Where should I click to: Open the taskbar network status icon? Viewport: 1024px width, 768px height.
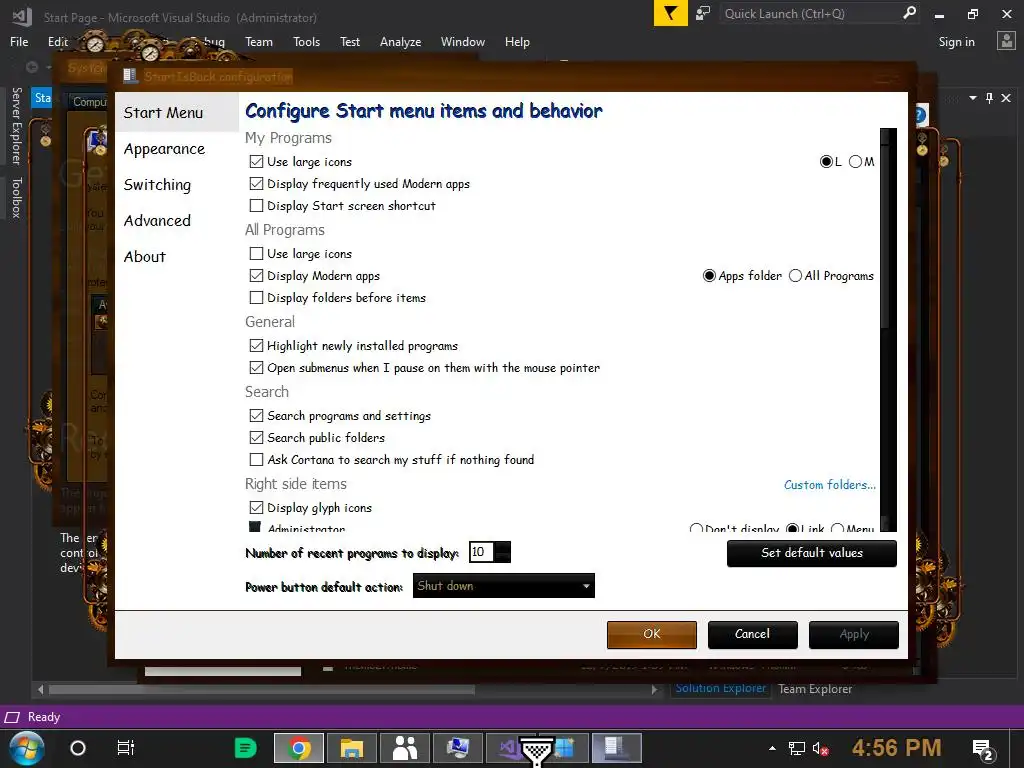(x=796, y=748)
